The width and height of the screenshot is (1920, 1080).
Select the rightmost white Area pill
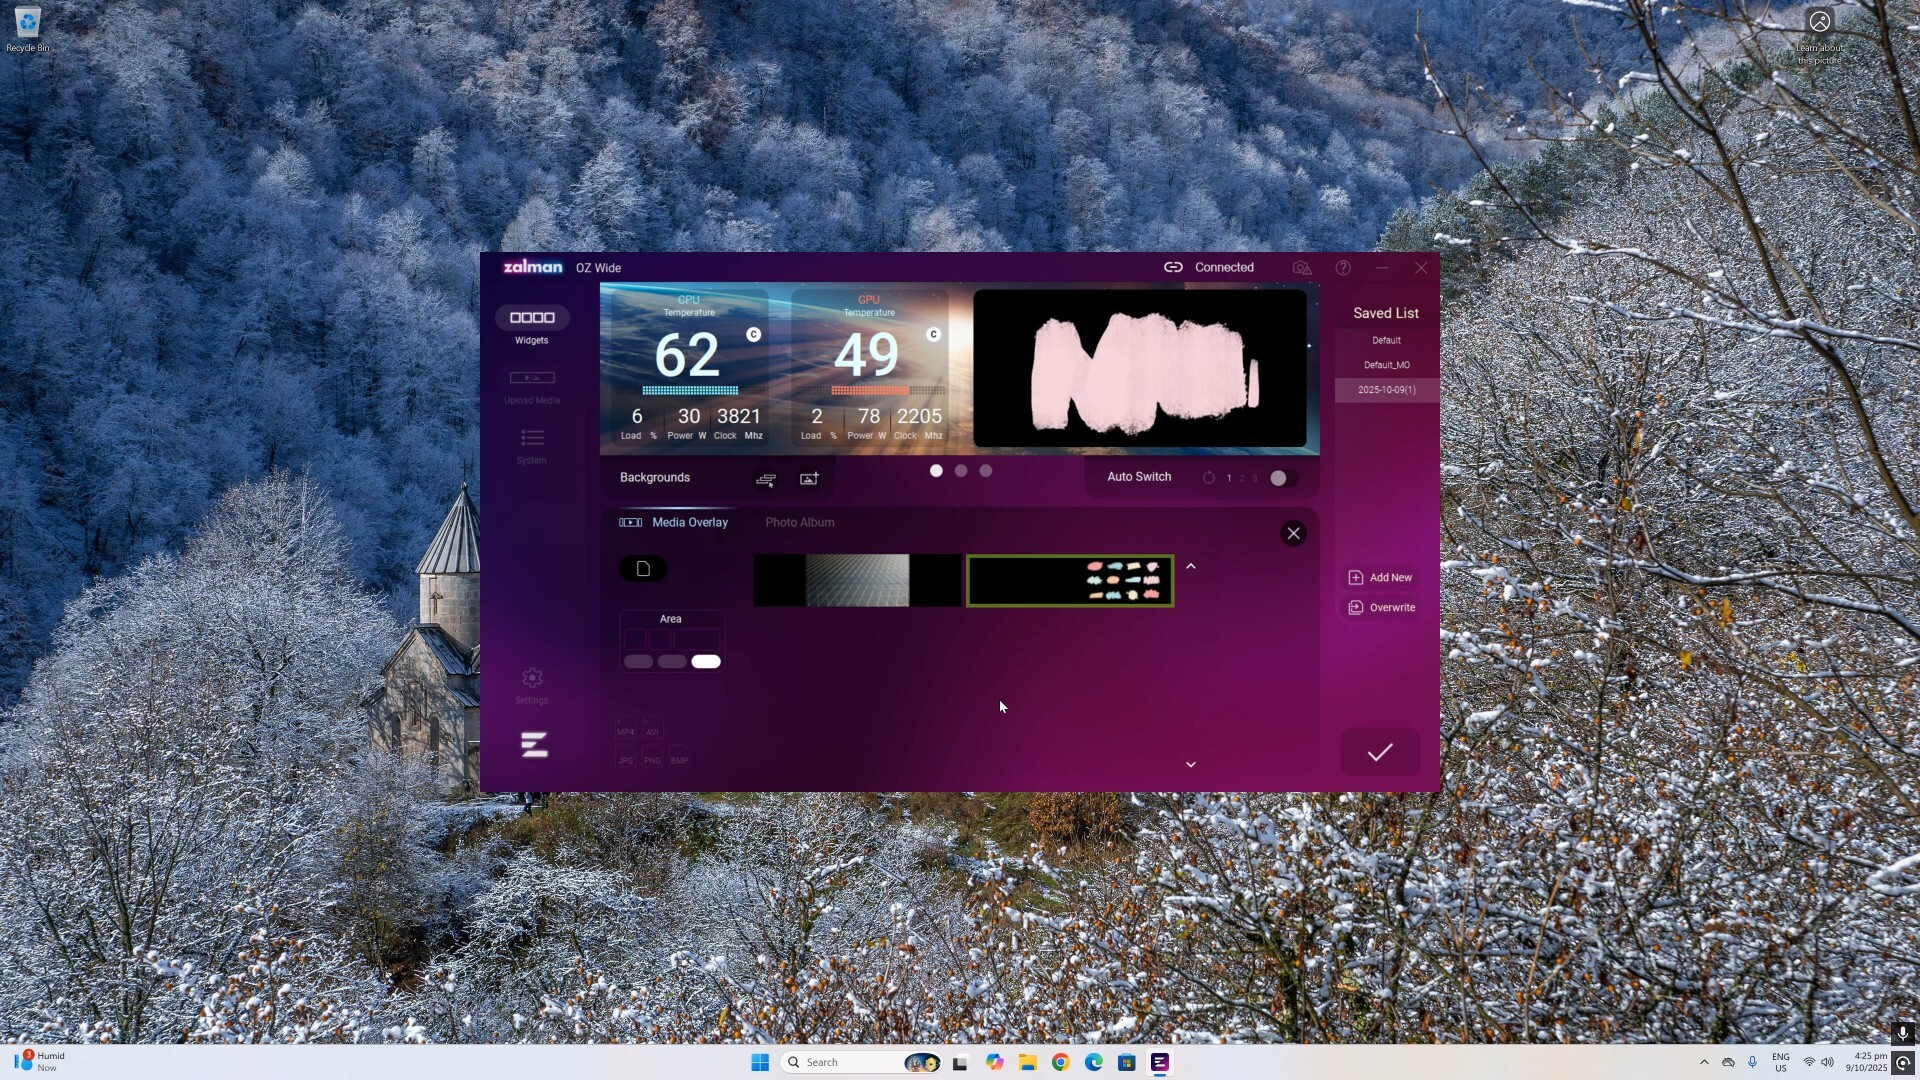point(706,661)
